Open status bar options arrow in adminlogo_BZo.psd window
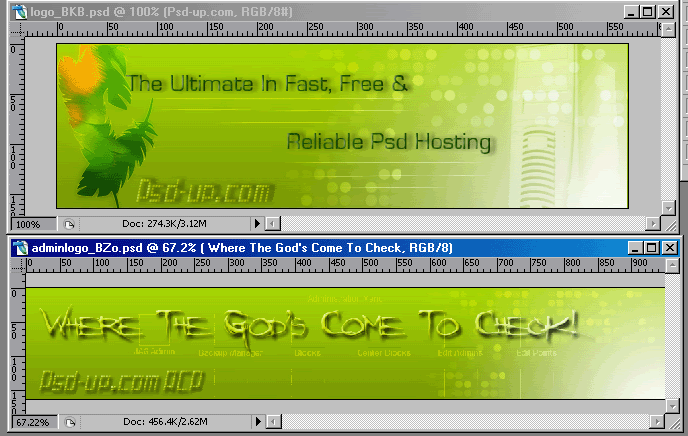688x436 pixels. pos(258,422)
